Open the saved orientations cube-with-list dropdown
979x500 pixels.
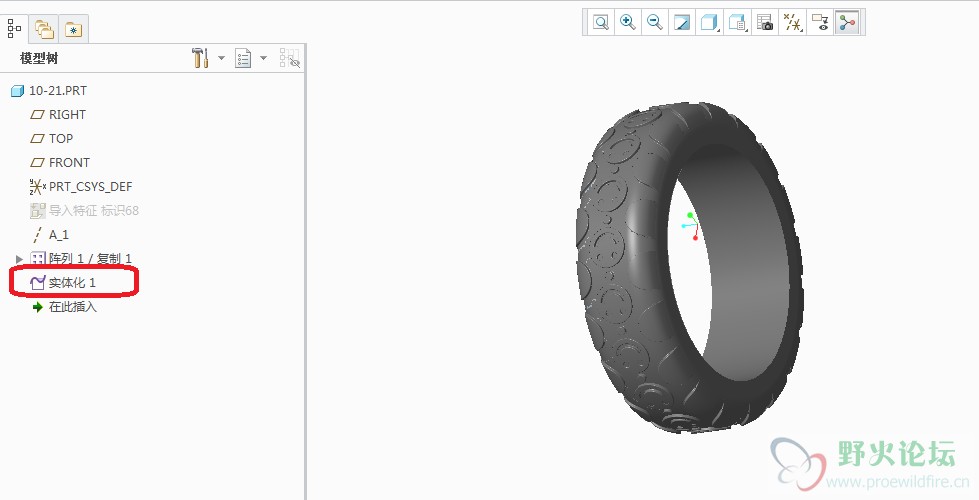pyautogui.click(x=737, y=22)
